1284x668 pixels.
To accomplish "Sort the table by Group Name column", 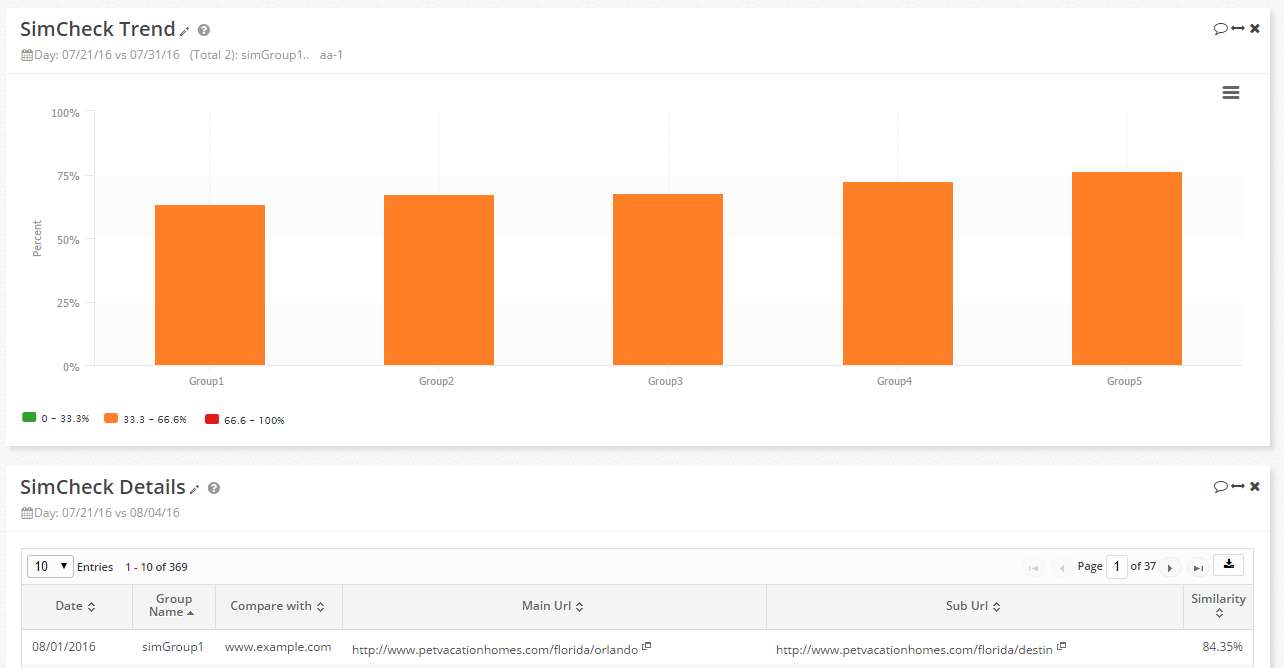I will tap(174, 606).
